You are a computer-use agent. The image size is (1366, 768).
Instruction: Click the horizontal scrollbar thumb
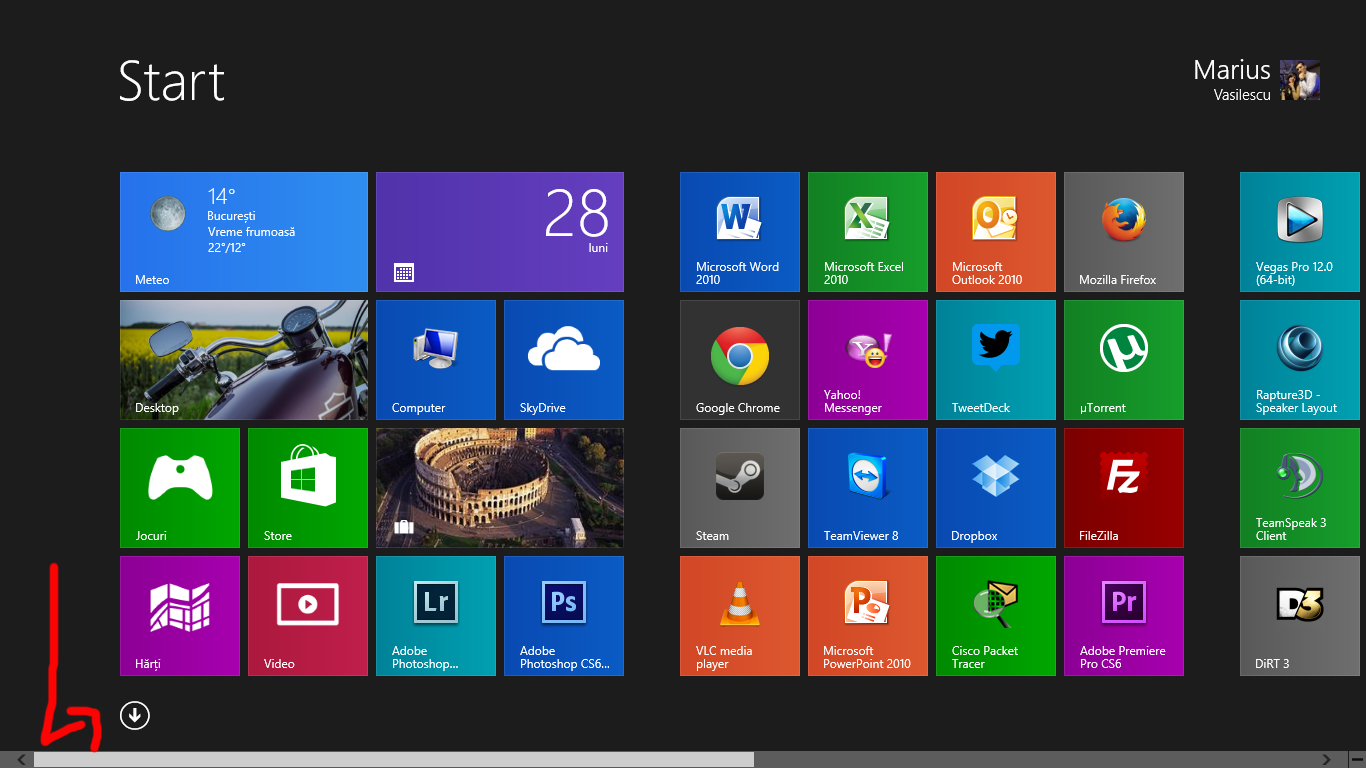[x=394, y=760]
